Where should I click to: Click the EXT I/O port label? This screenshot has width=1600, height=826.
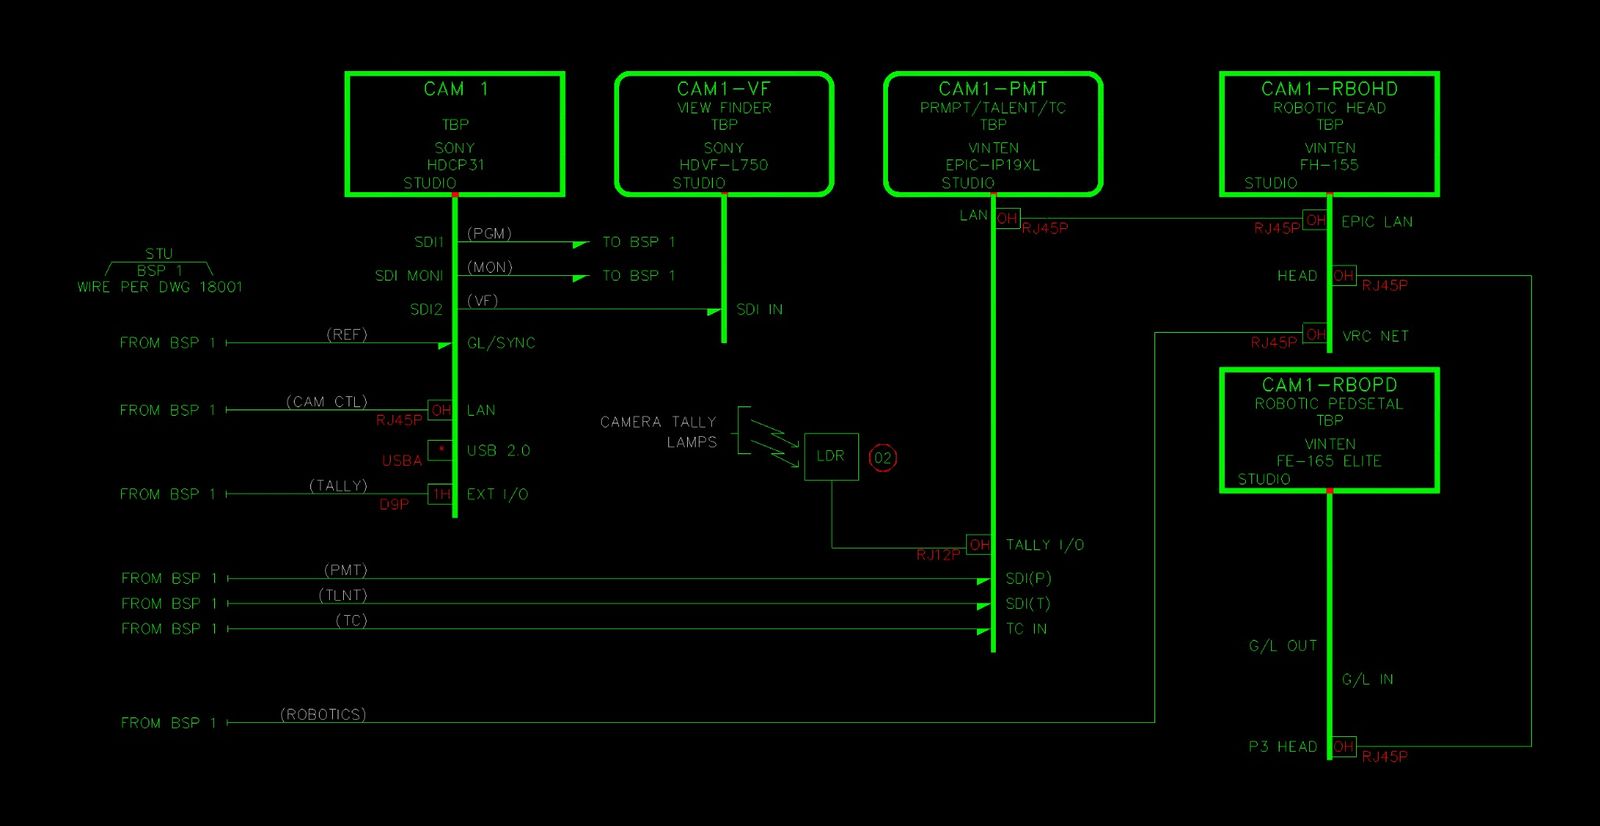coord(497,494)
